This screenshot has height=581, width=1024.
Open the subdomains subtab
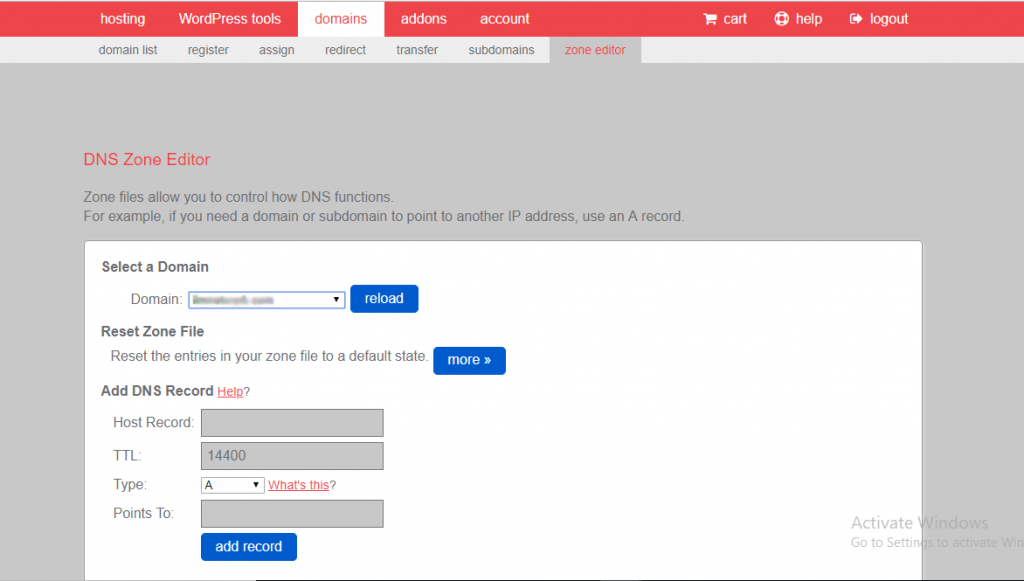501,50
